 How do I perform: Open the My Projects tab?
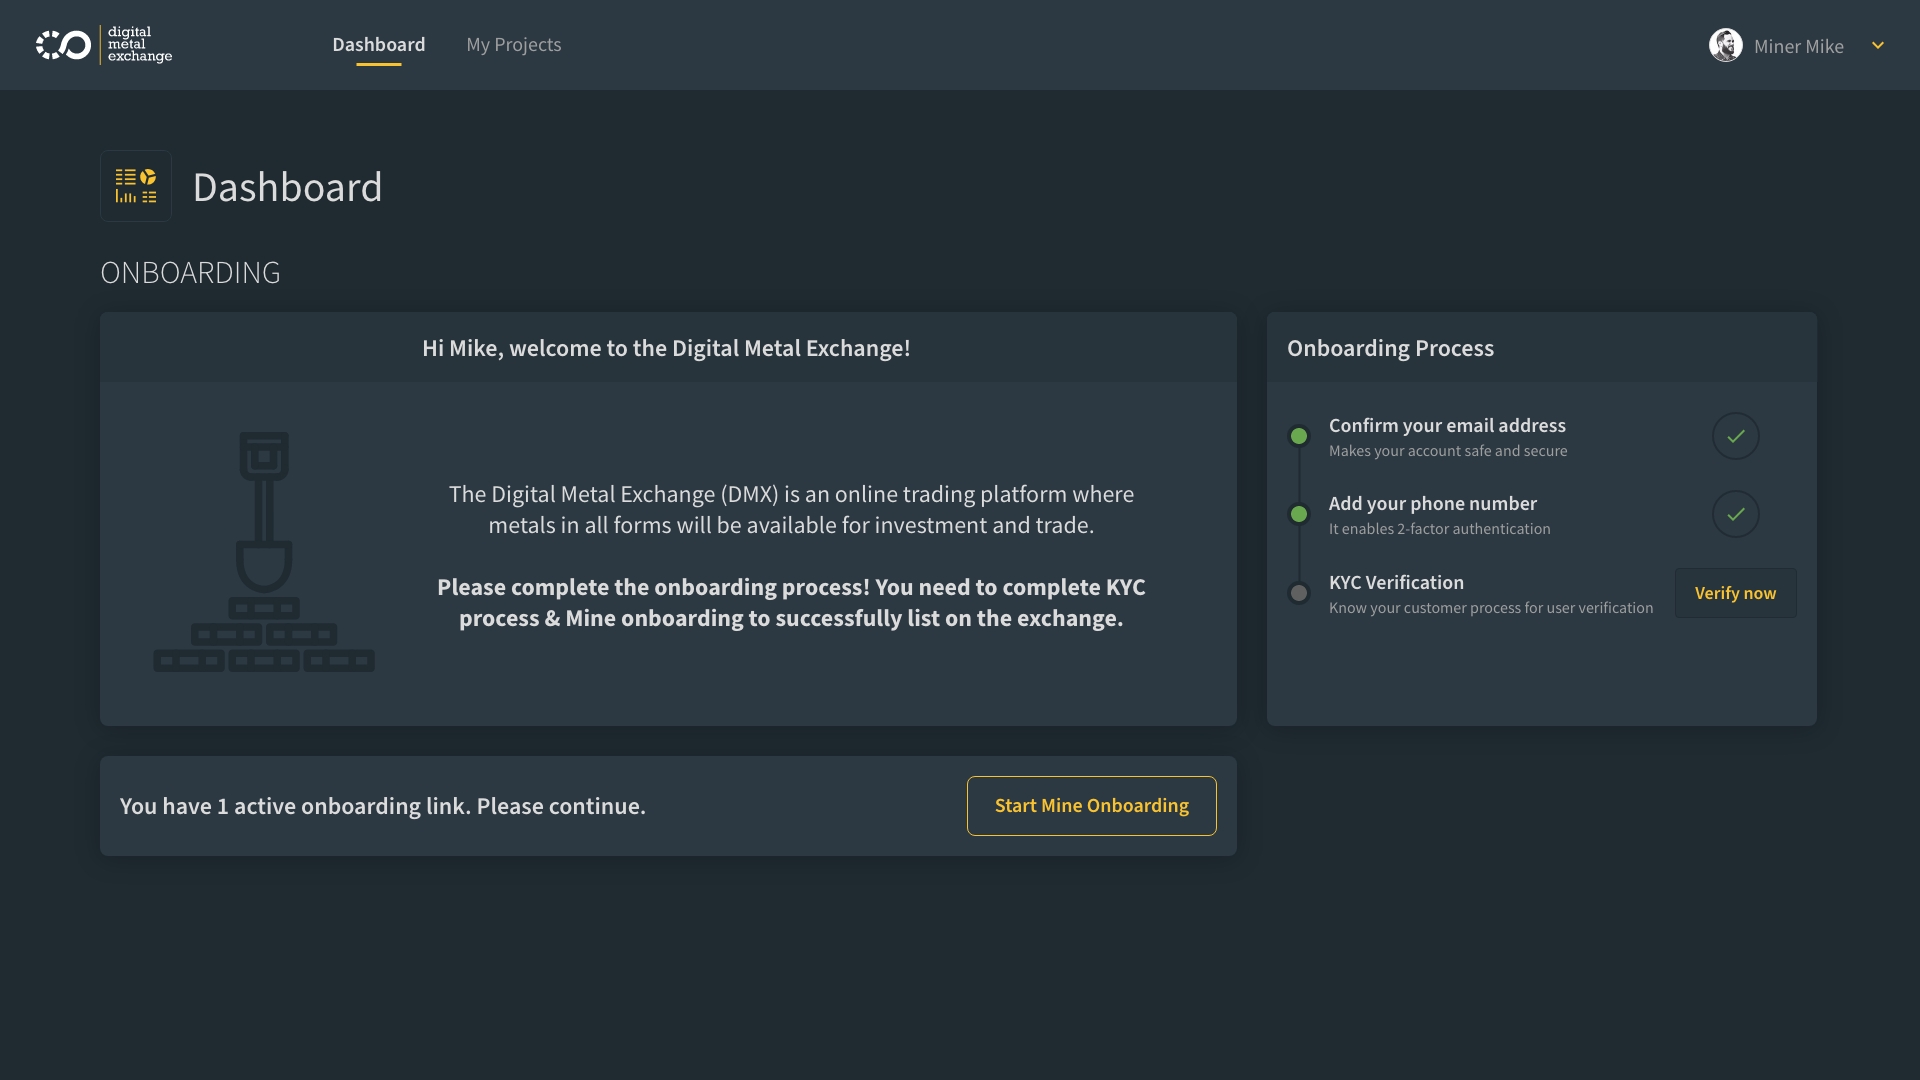point(513,45)
